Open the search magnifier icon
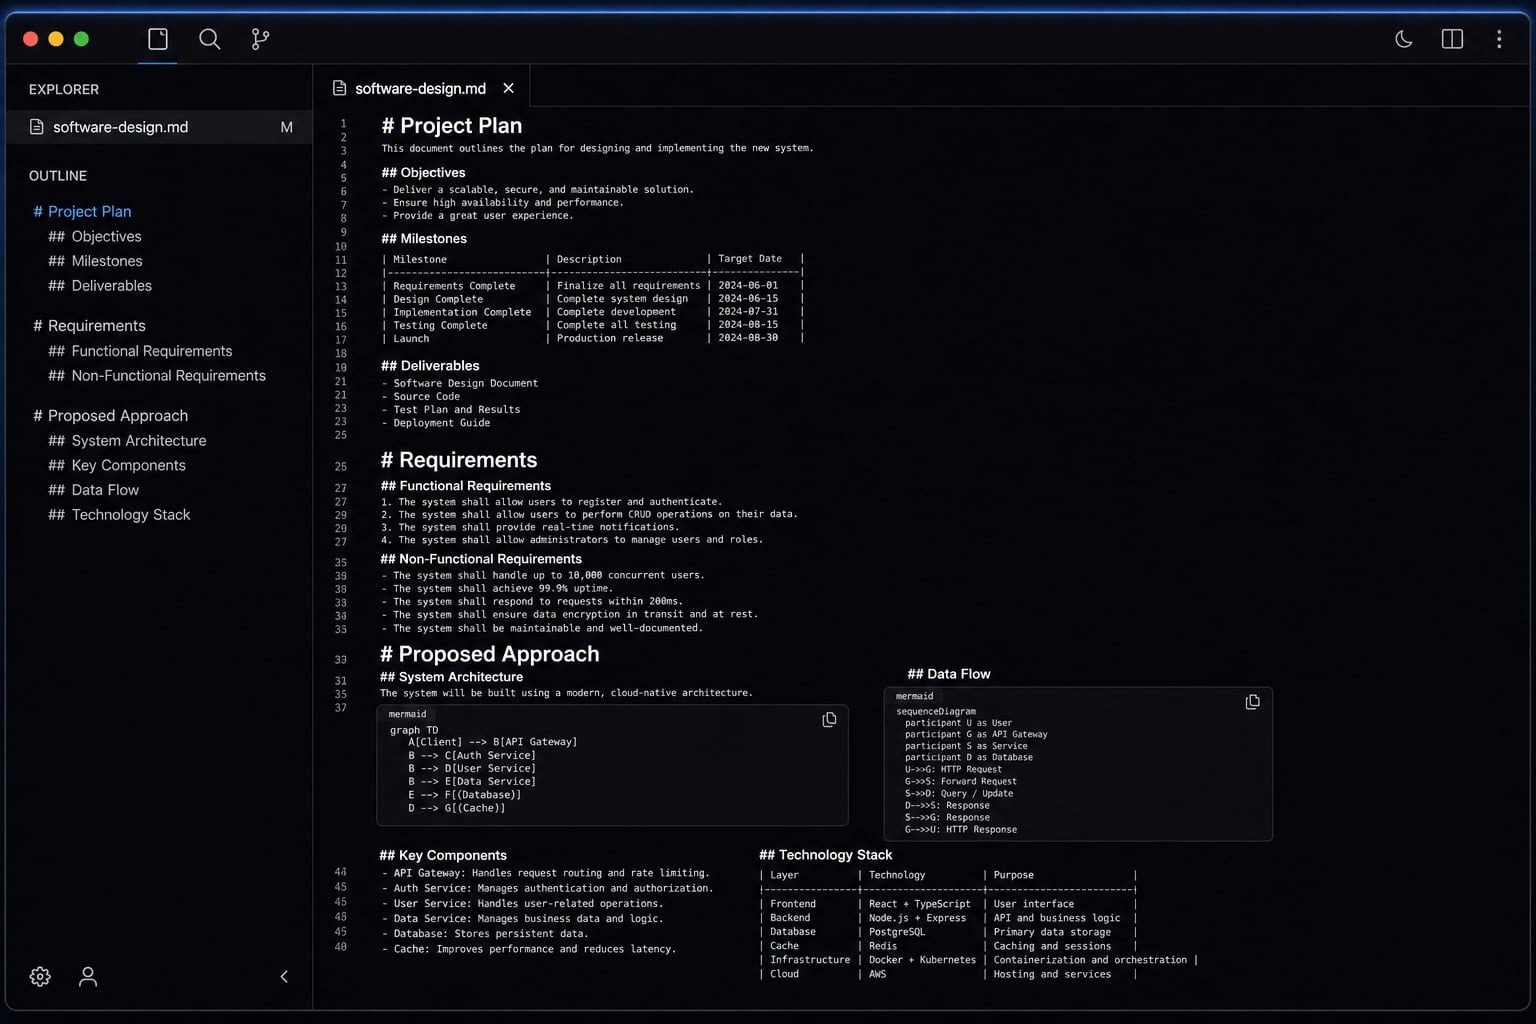 coord(209,39)
